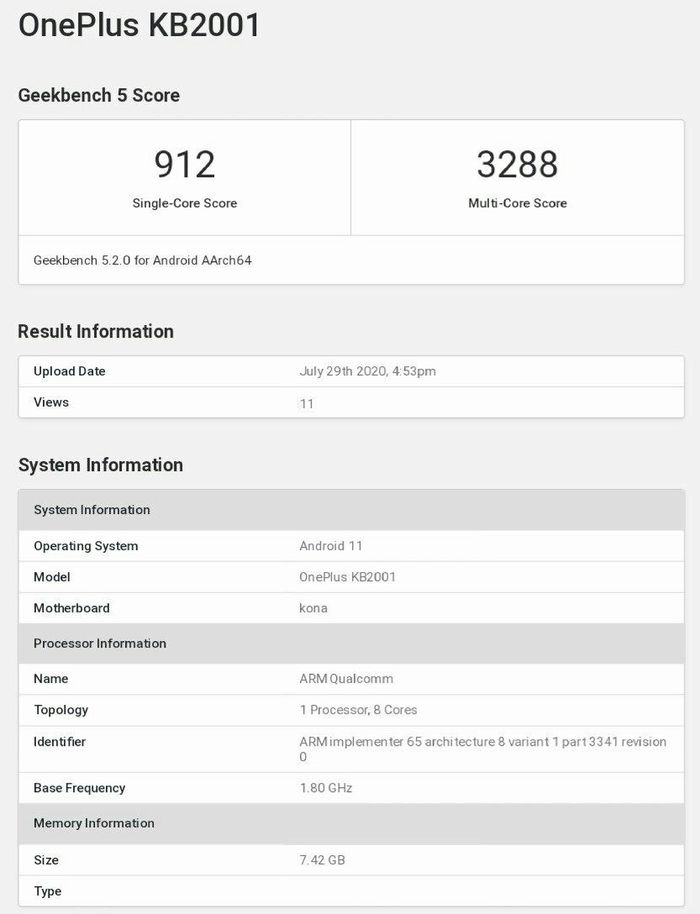Click the ARM Qualcomm processor name
The height and width of the screenshot is (914, 700).
pos(346,679)
